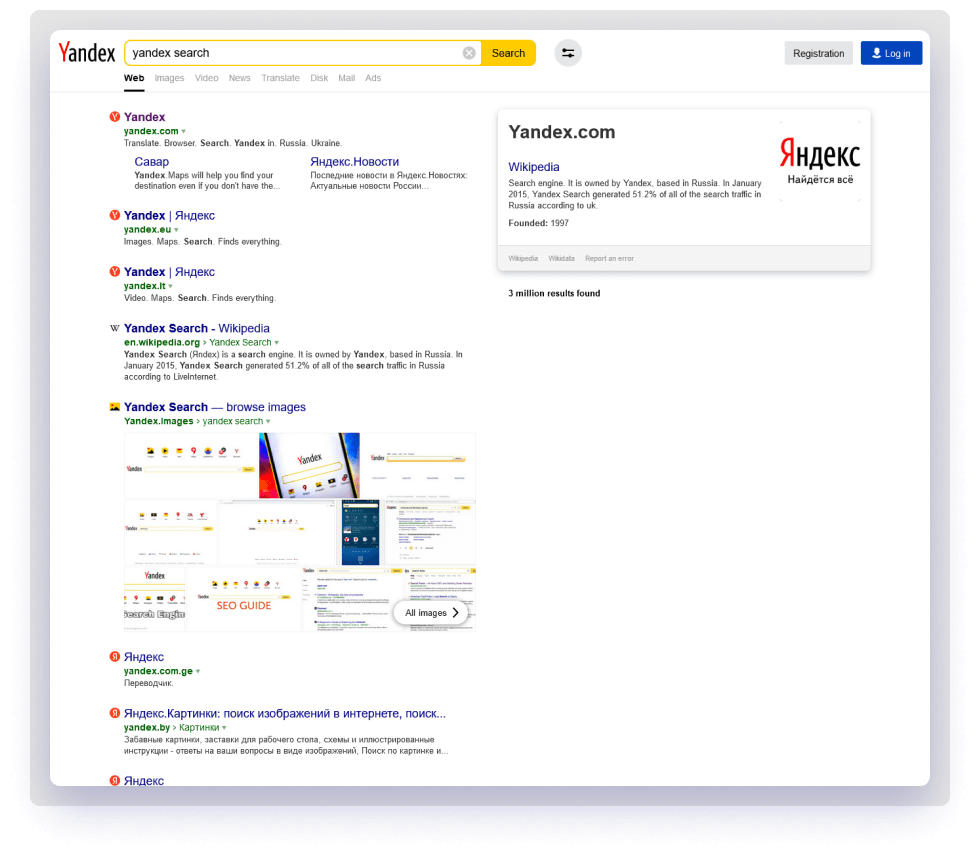980x856 pixels.
Task: Switch to Video tab
Action: tap(206, 78)
